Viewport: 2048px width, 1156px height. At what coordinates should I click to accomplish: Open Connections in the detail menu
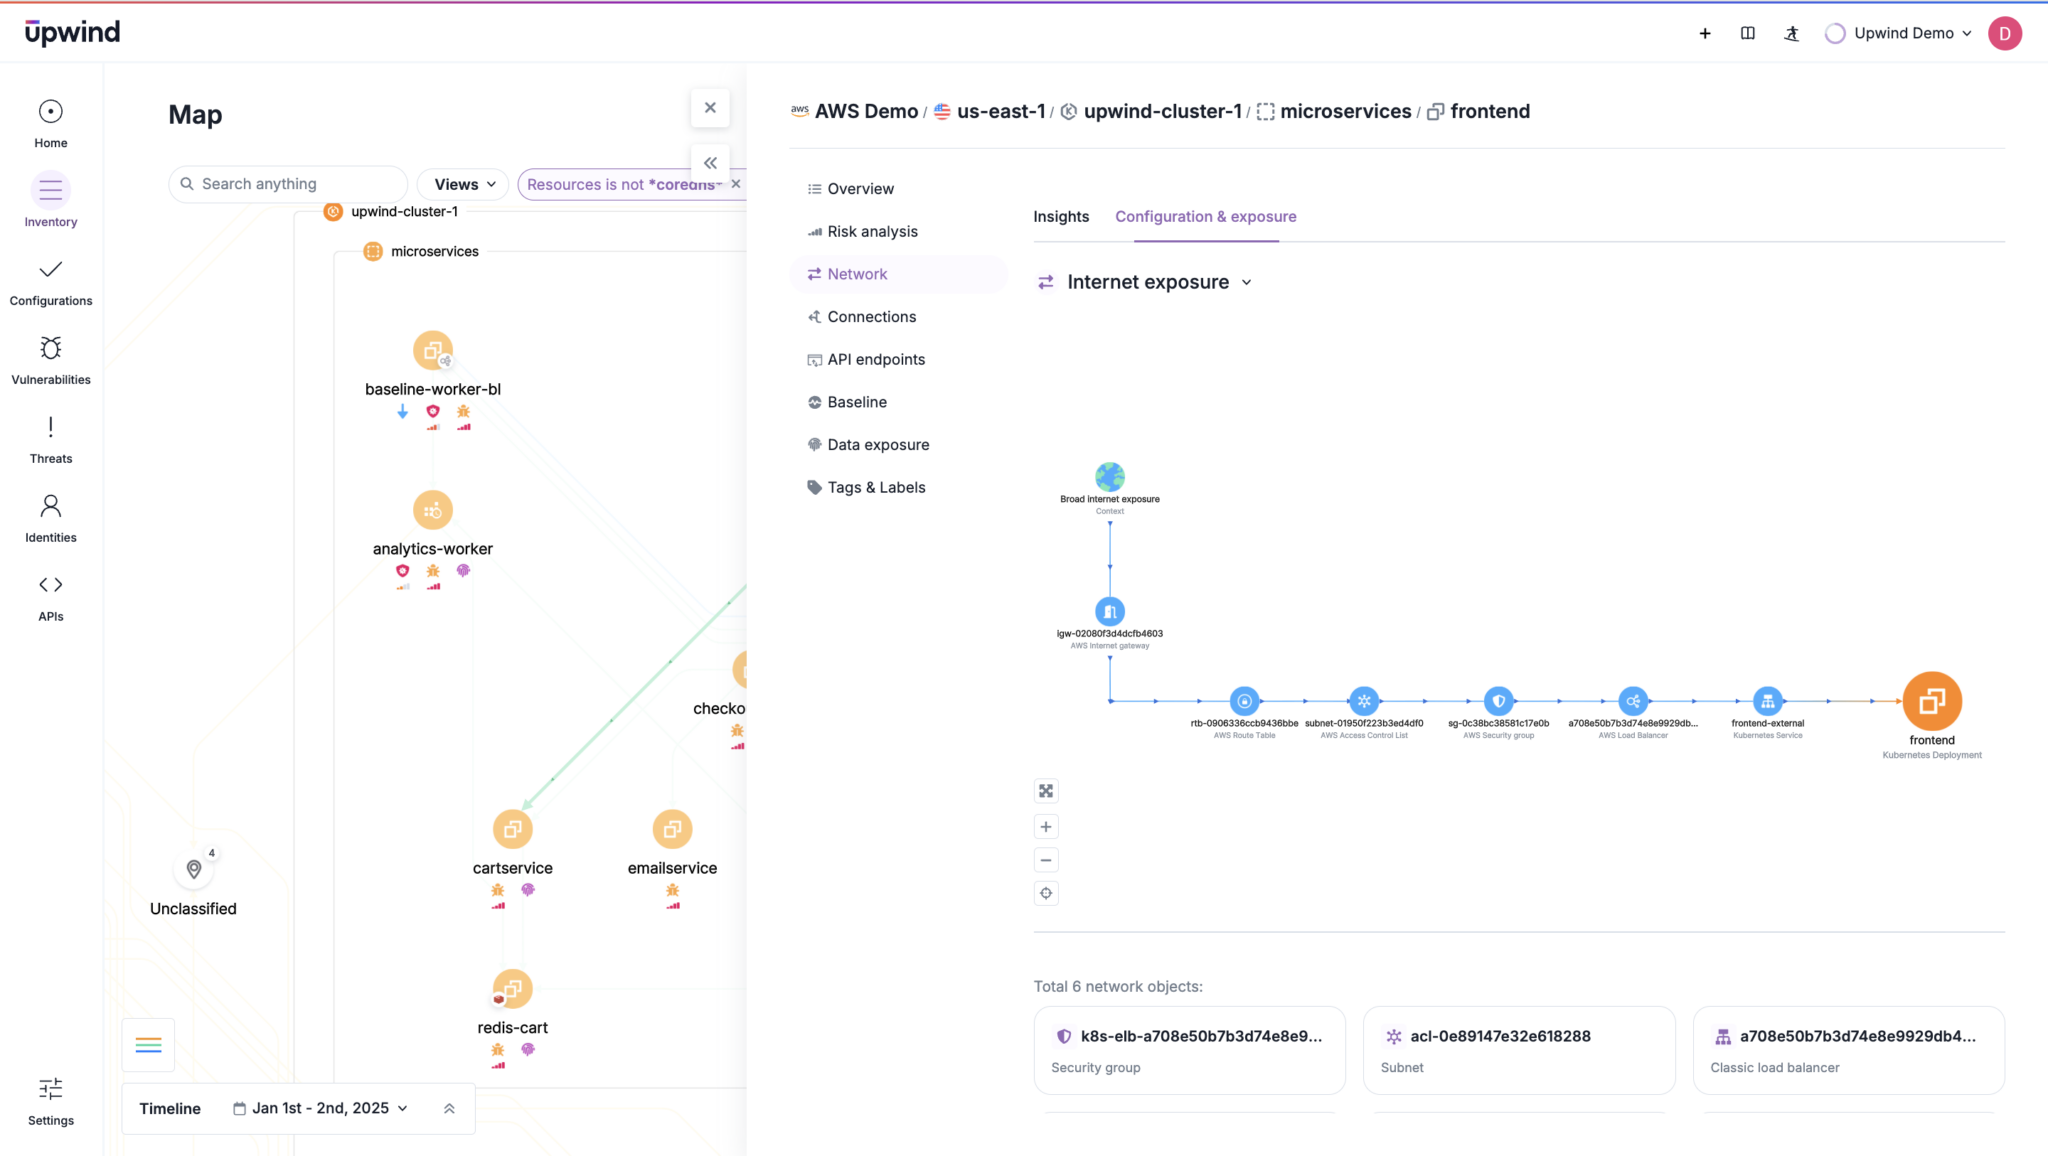[x=871, y=316]
